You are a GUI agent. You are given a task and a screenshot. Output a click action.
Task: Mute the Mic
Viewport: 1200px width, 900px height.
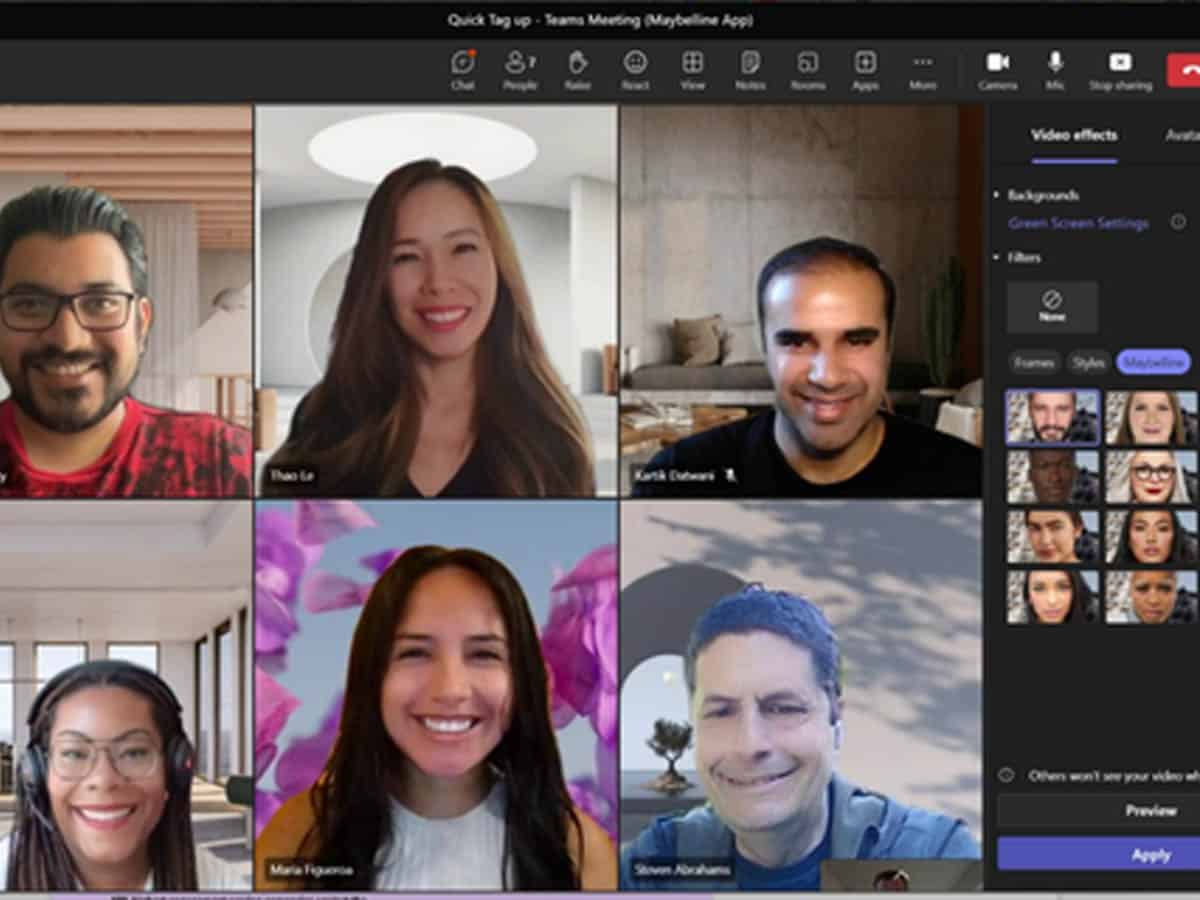pos(1055,68)
